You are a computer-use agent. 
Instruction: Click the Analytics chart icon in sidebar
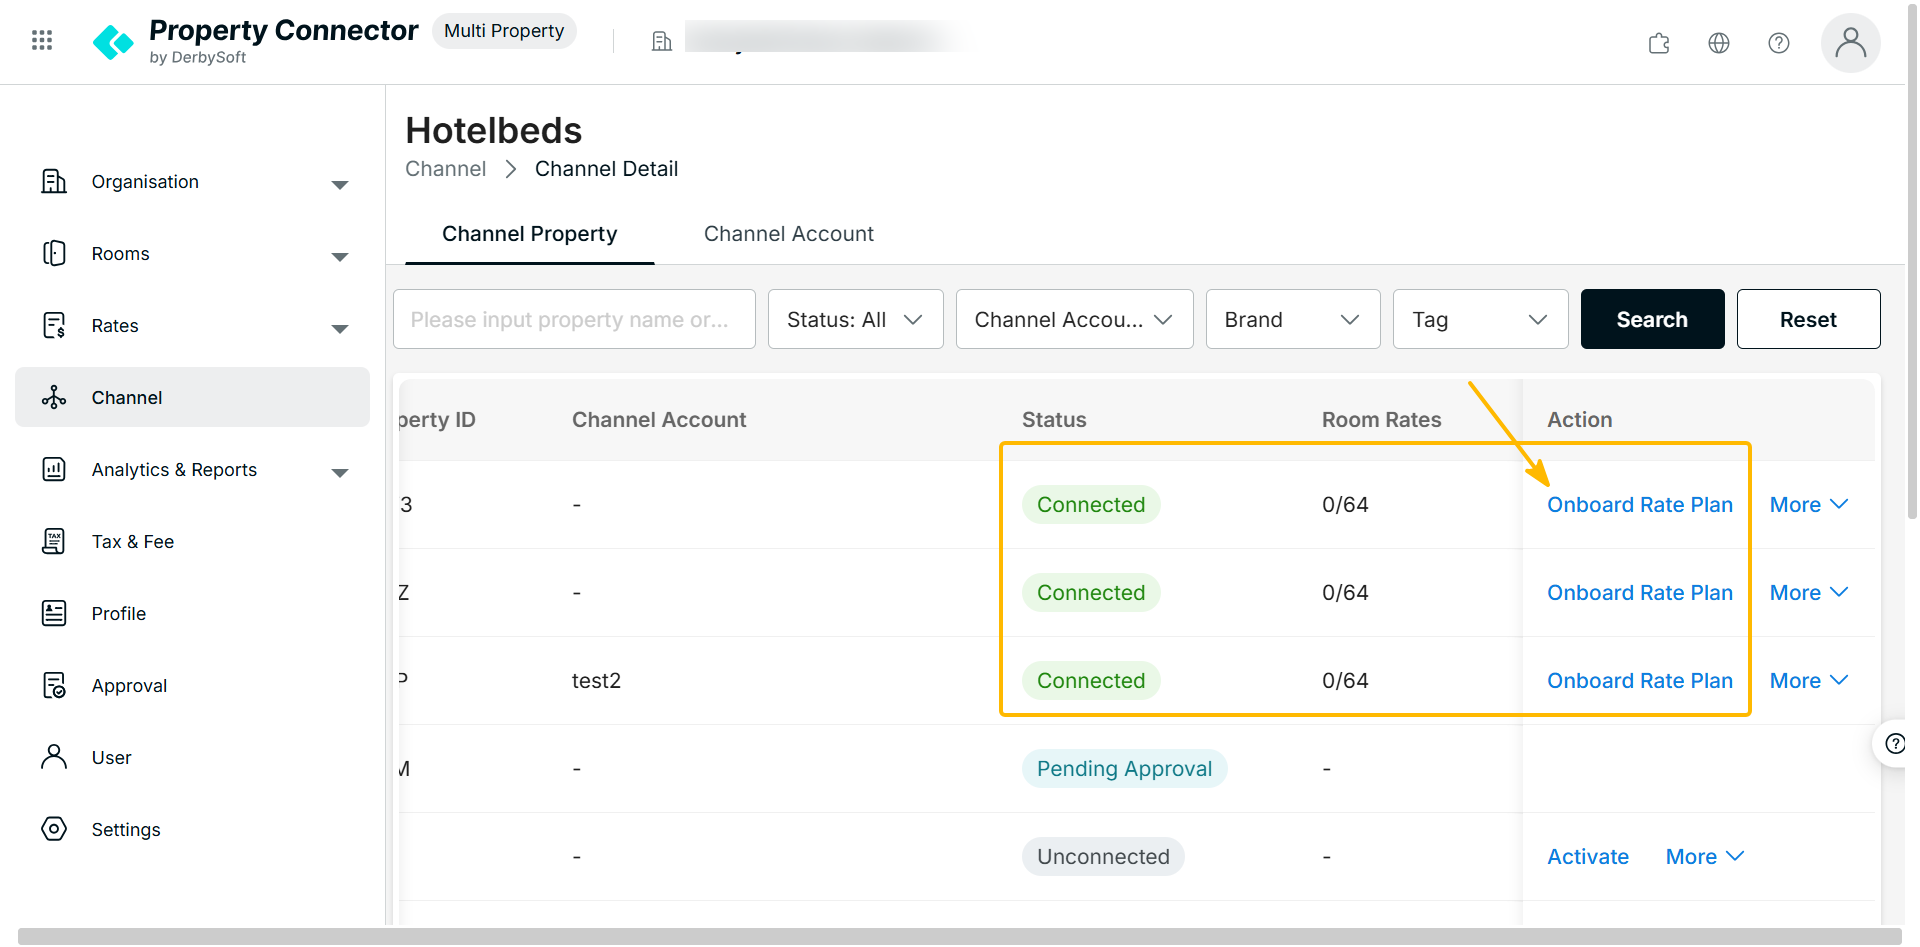(x=54, y=469)
